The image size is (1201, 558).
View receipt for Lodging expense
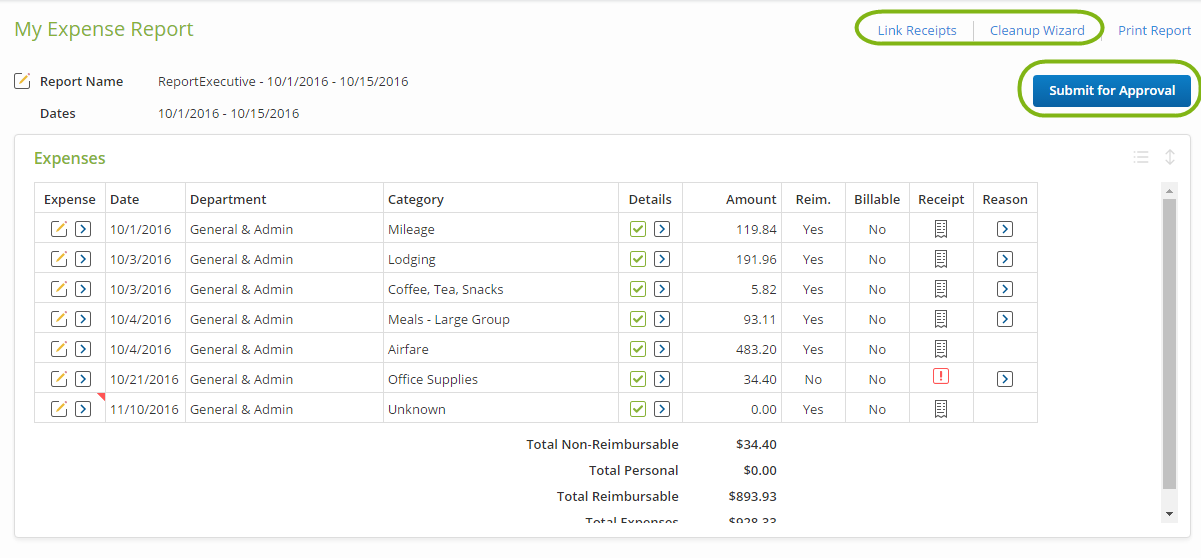(x=941, y=259)
